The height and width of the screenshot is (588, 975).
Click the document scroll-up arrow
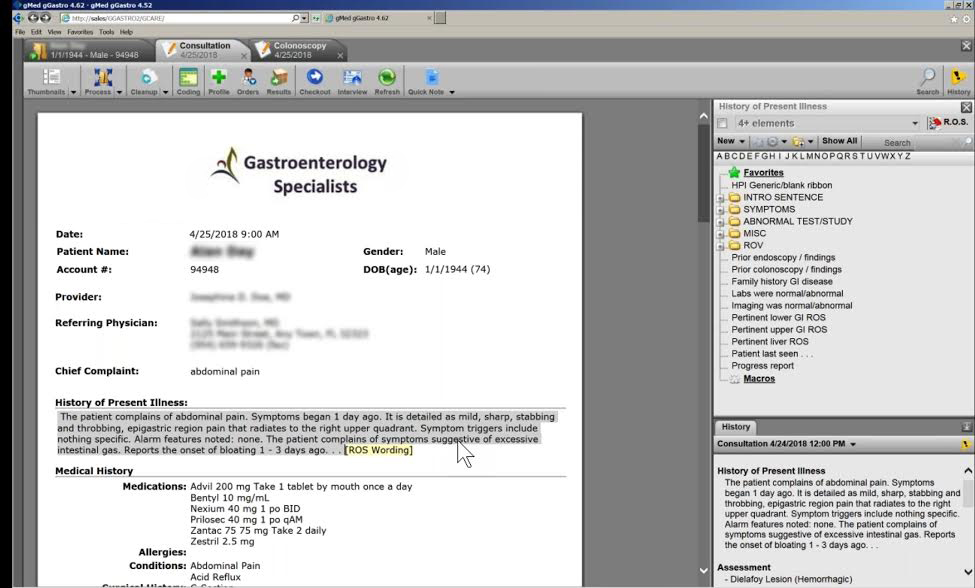[703, 116]
